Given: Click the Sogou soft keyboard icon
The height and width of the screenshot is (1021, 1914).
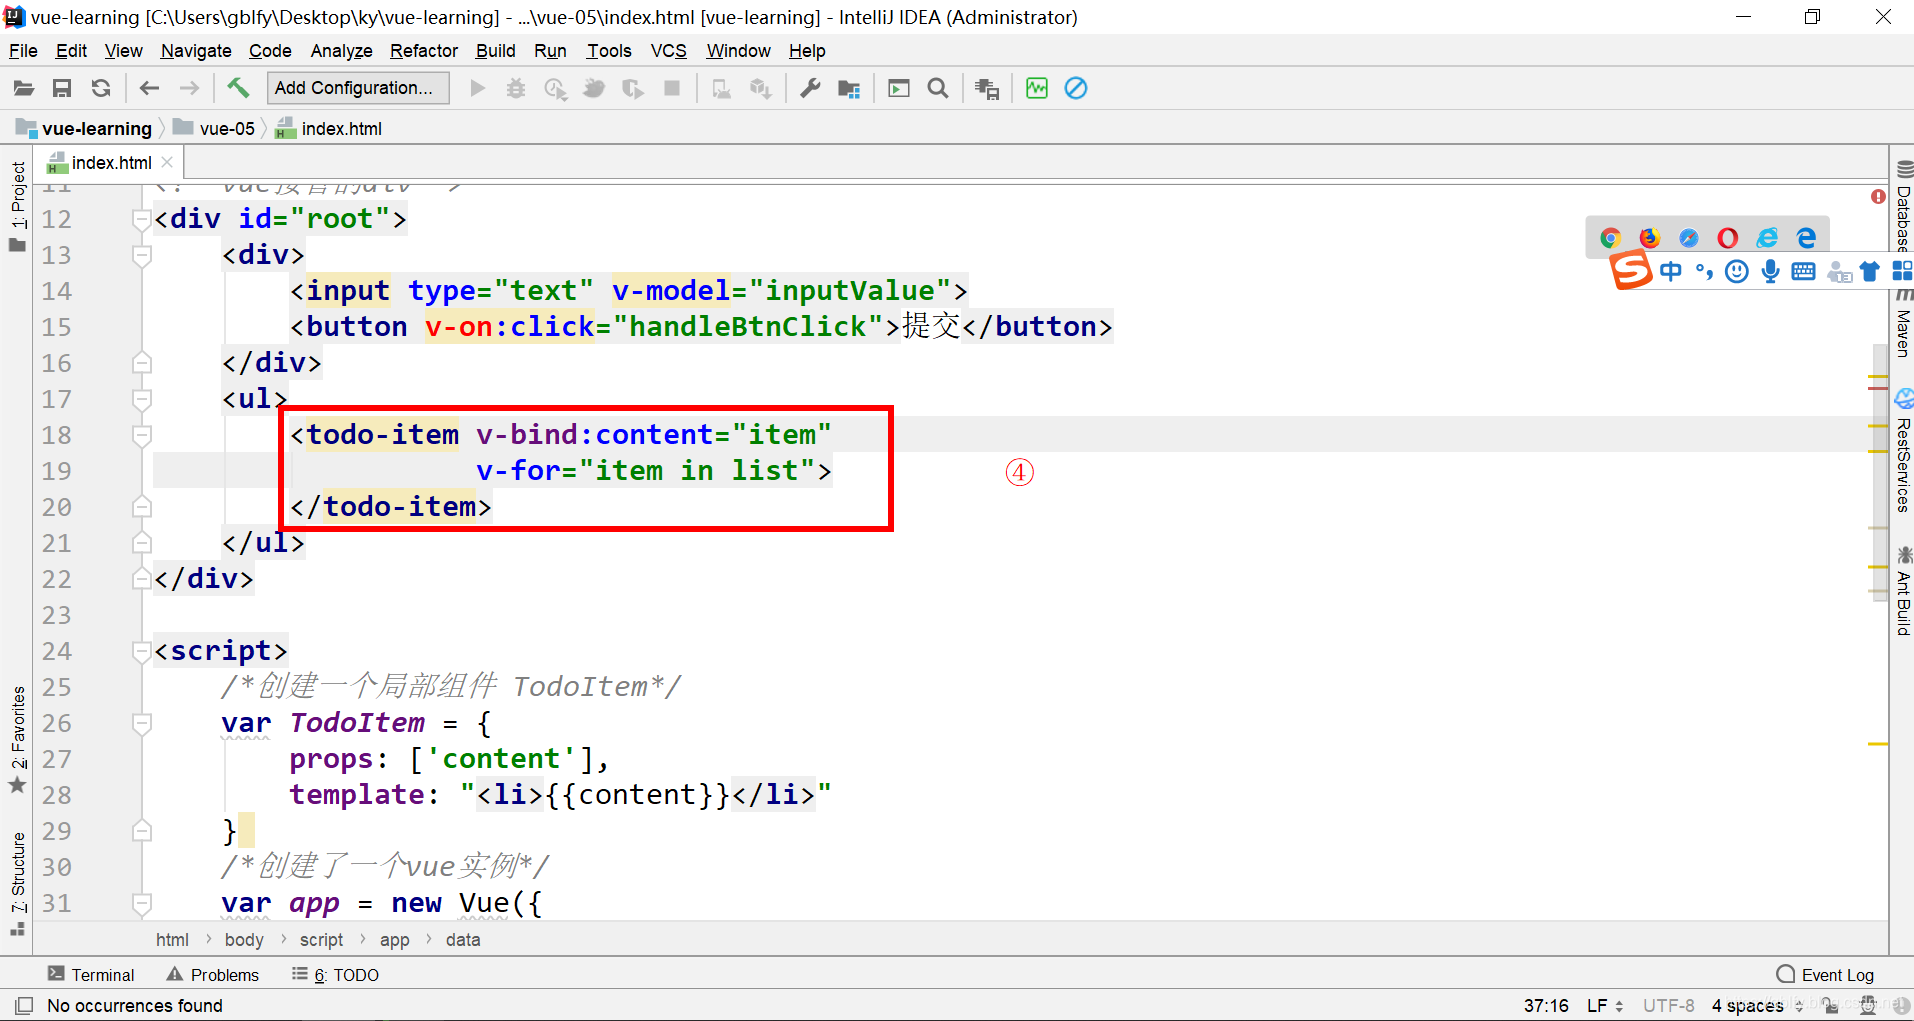Looking at the screenshot, I should pyautogui.click(x=1803, y=271).
